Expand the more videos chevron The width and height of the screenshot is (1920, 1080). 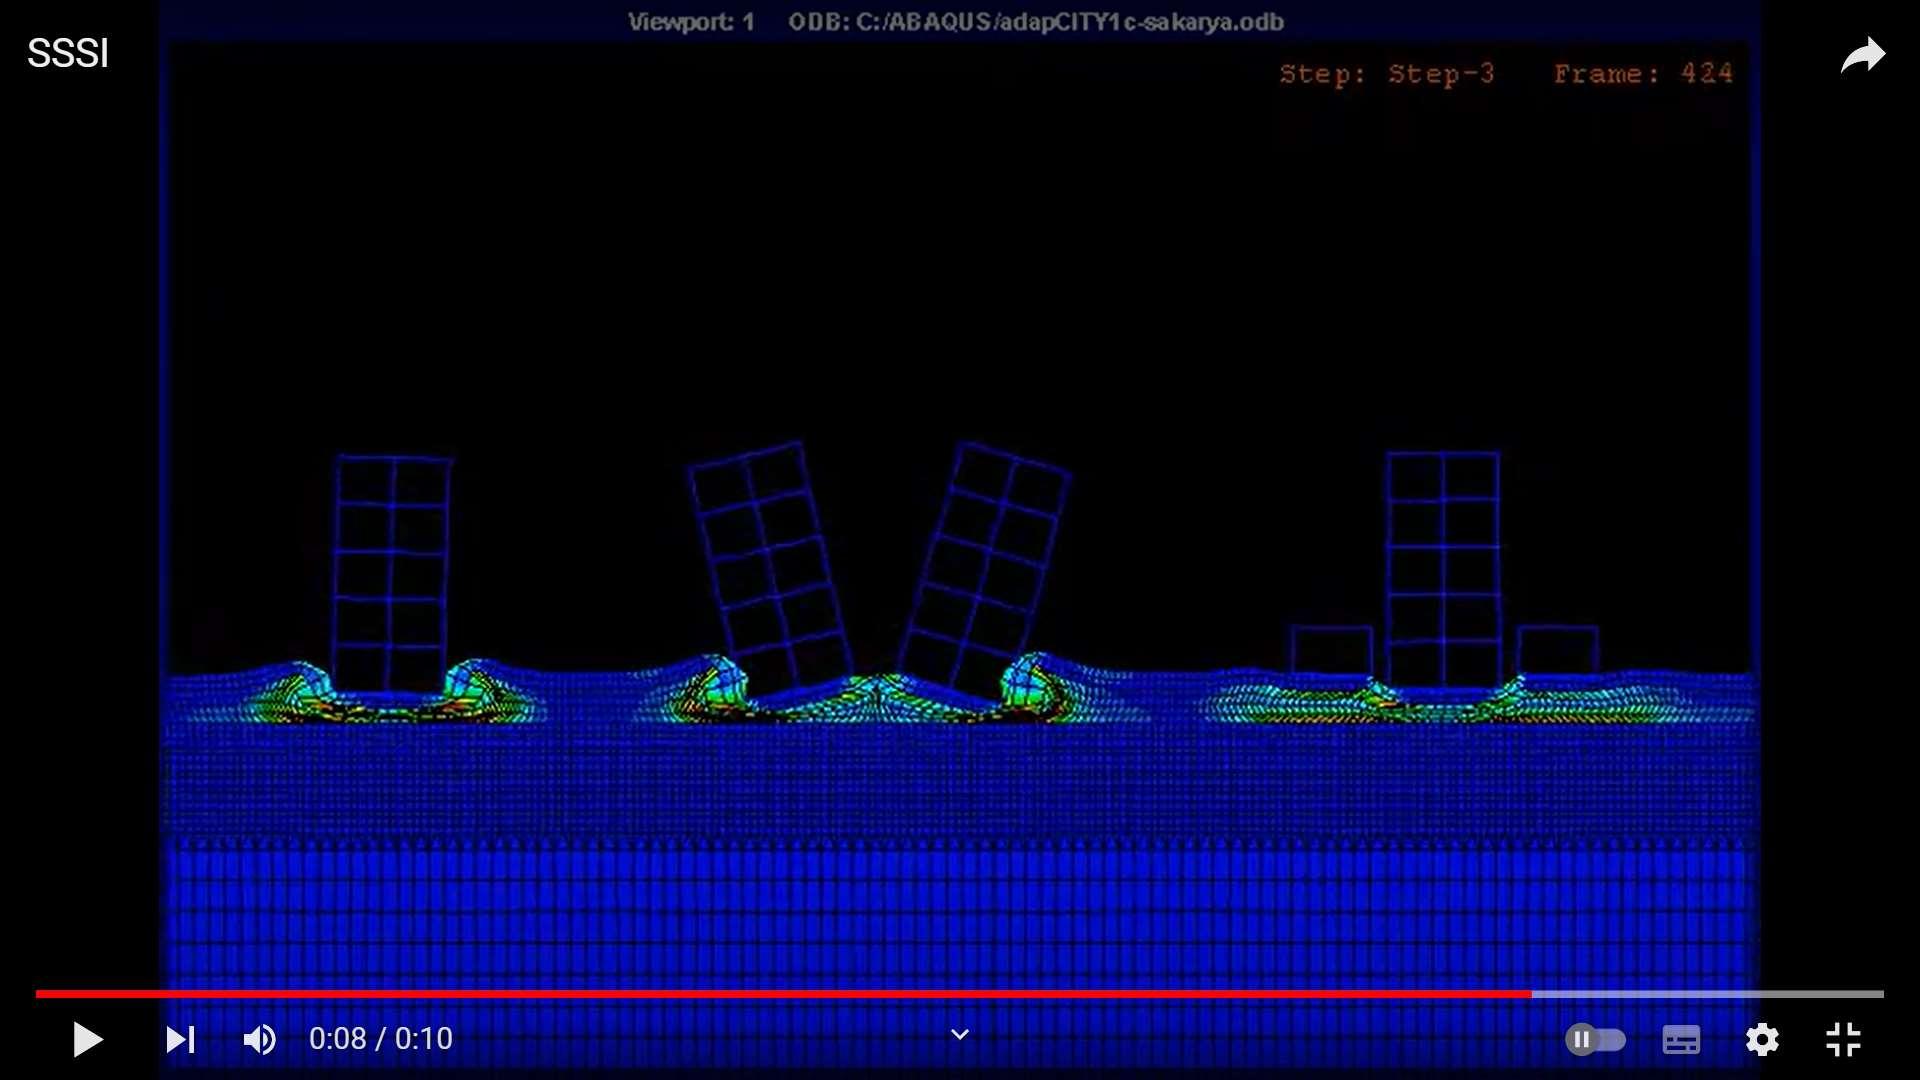pyautogui.click(x=959, y=1035)
